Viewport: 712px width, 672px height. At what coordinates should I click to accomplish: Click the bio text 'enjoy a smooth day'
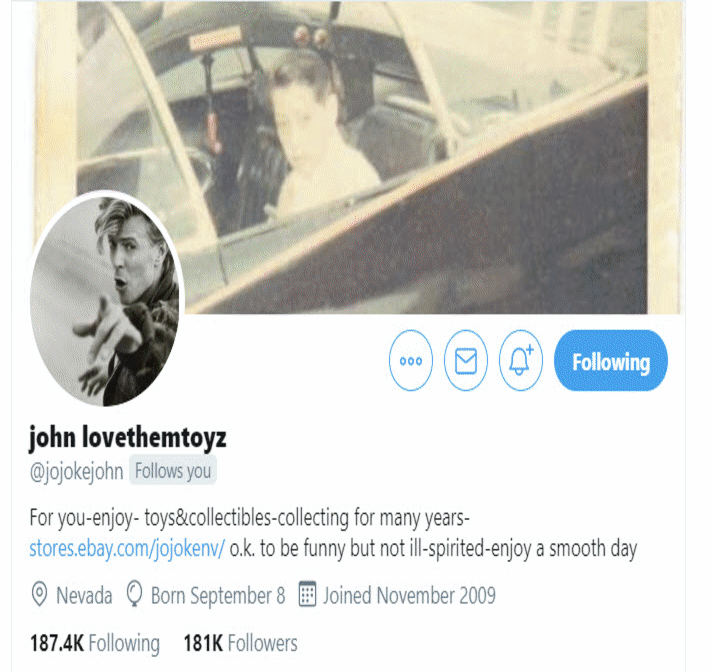click(x=564, y=548)
